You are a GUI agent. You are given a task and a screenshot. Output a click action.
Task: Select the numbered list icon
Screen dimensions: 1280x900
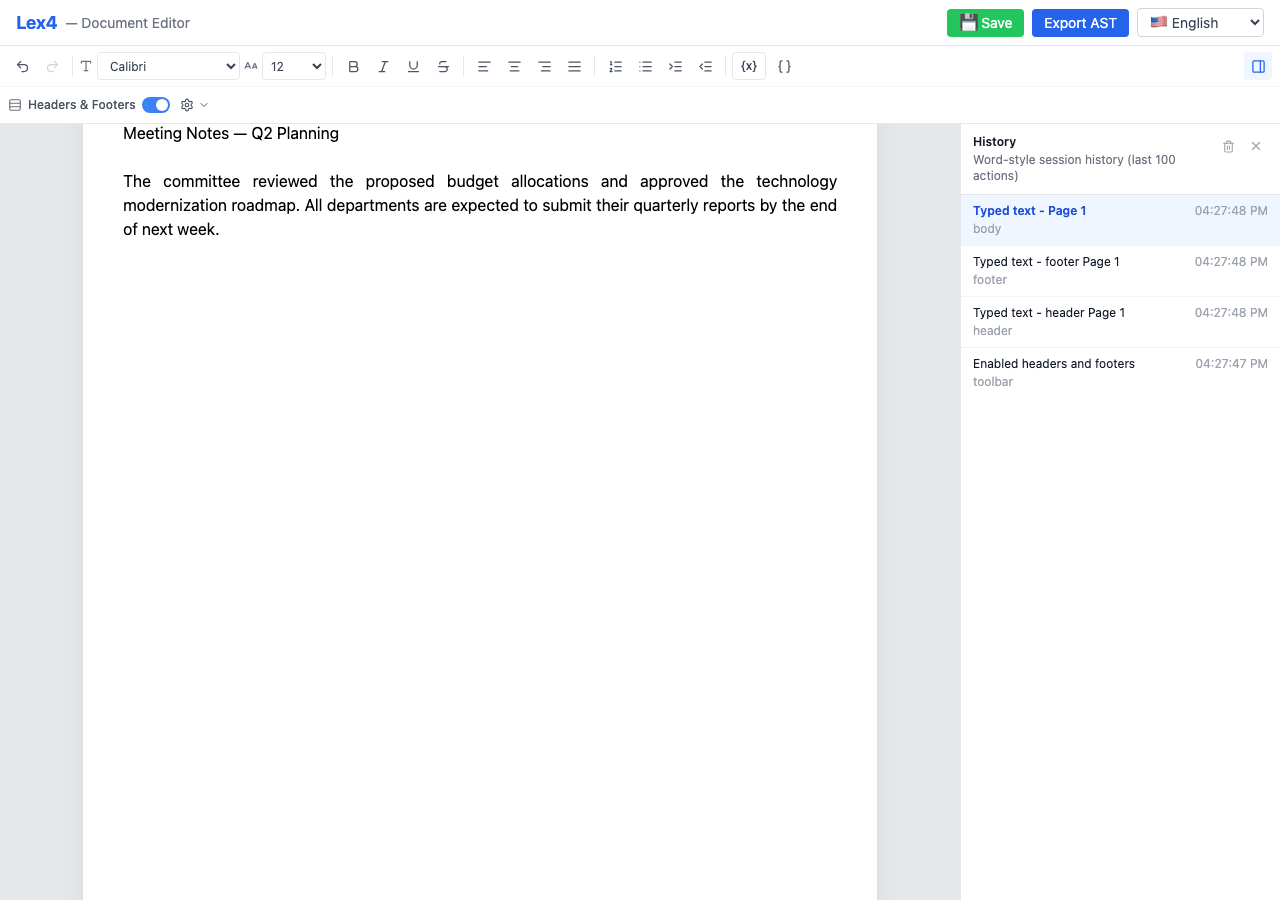[x=615, y=66]
